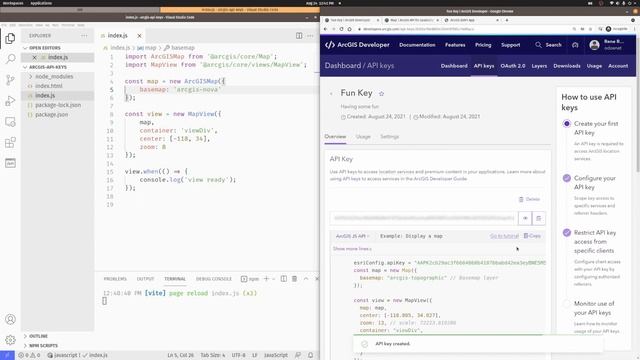The height and width of the screenshot is (360, 640).
Task: Open Run and Debug view
Action: 10,101
